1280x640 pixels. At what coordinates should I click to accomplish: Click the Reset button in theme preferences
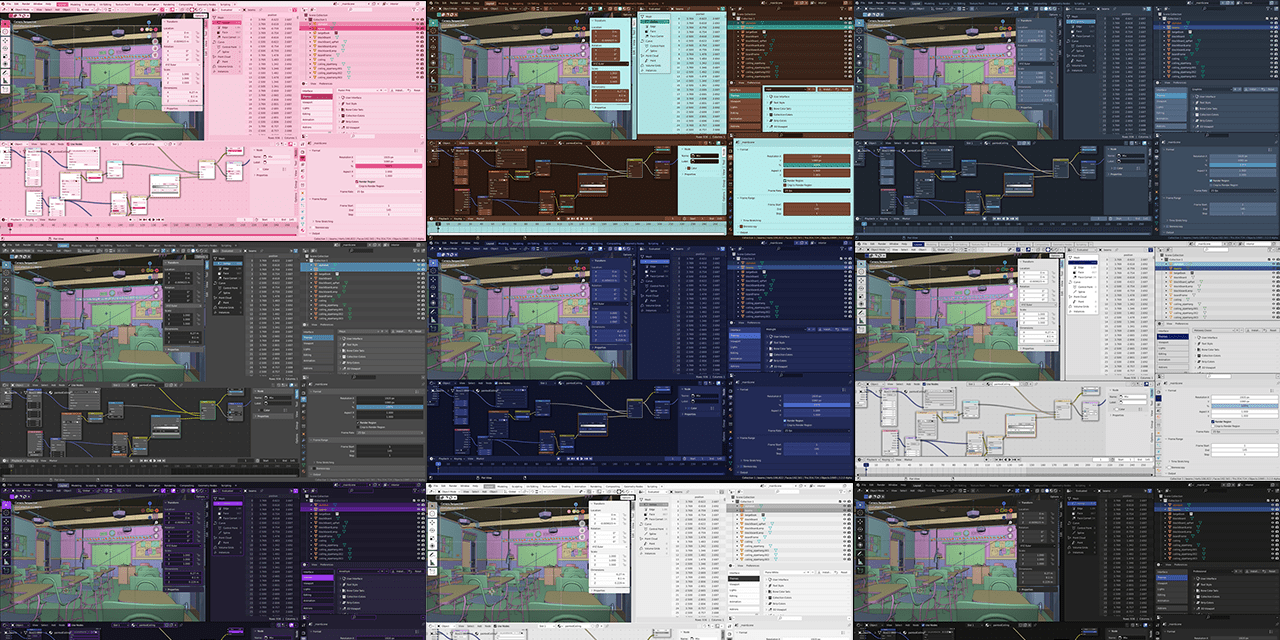click(x=418, y=90)
